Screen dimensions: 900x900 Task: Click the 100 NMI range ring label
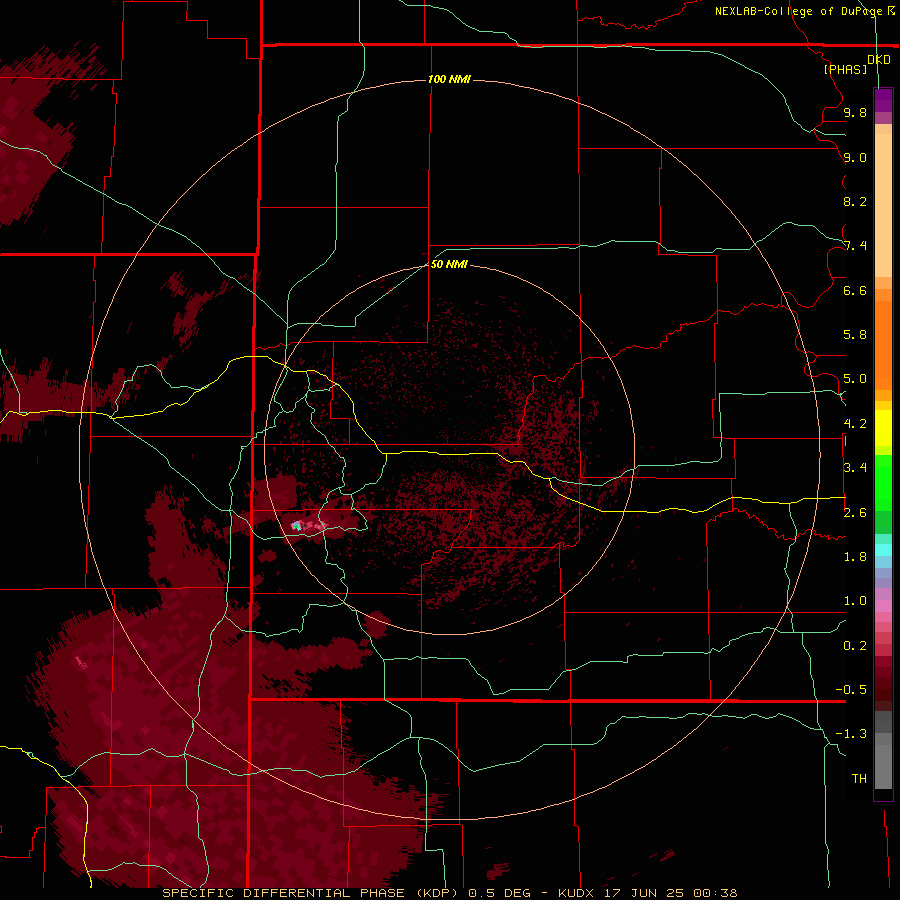click(449, 79)
